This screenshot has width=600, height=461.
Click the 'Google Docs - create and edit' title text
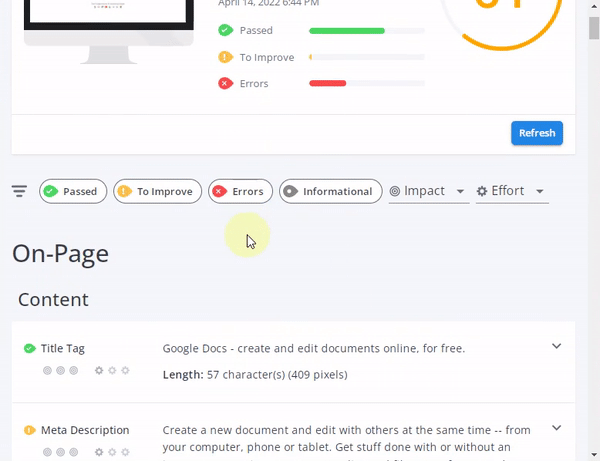click(314, 349)
